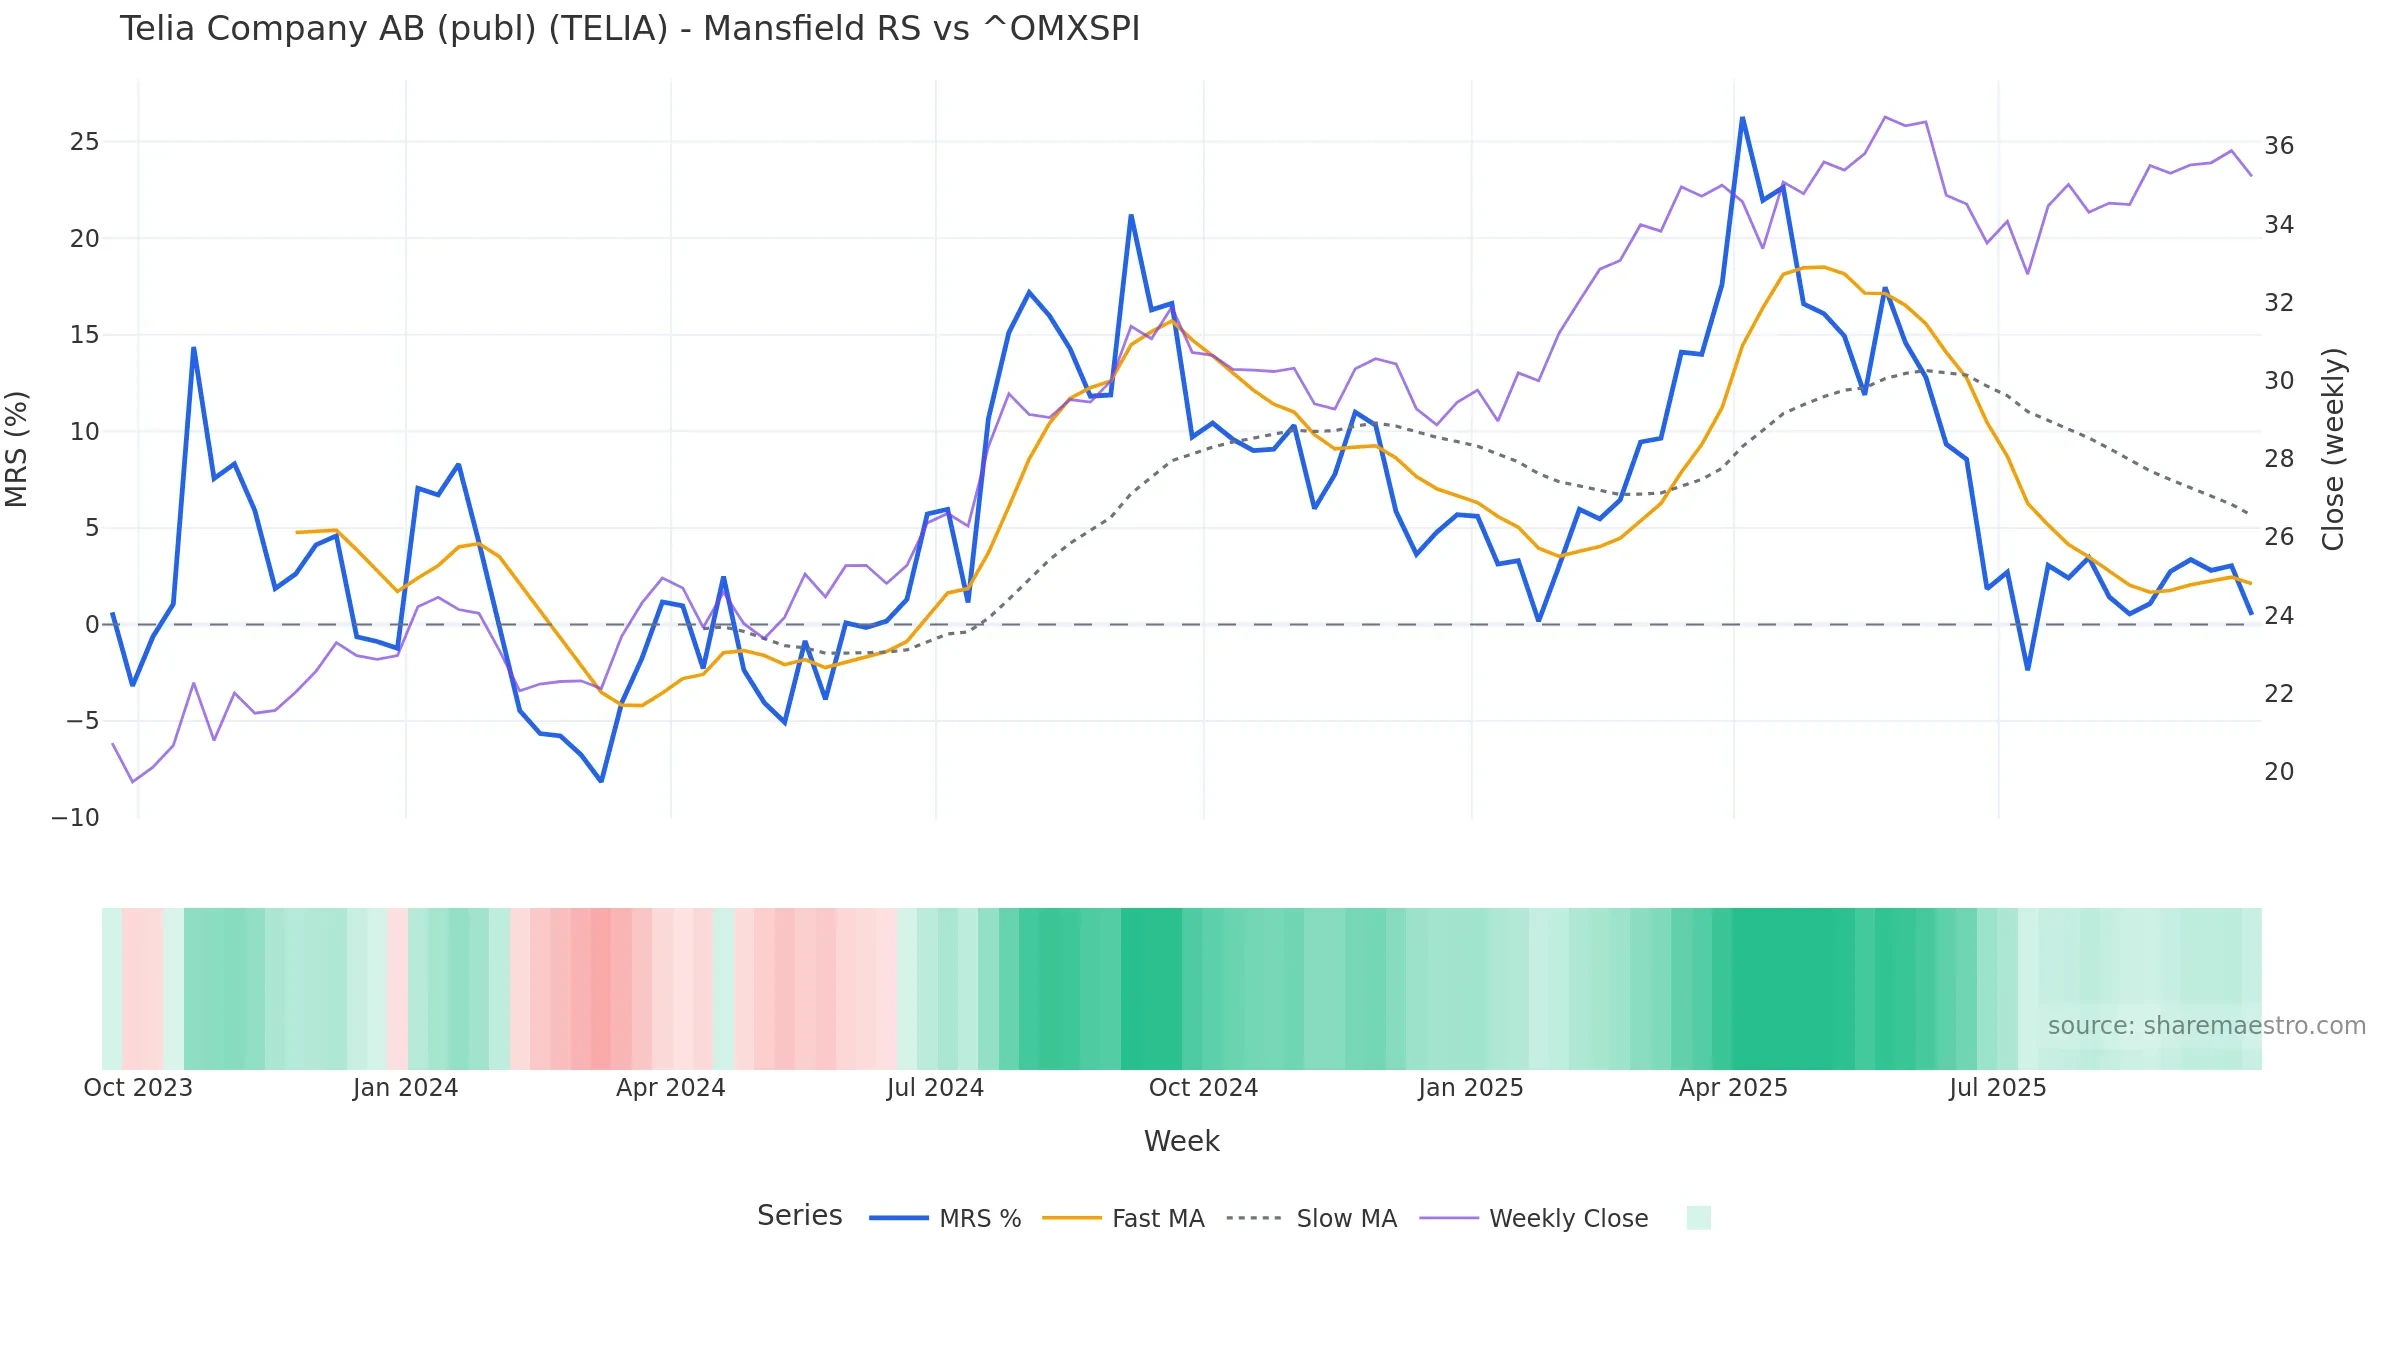Click the darkest red heatmap band before April 2024
2400x1350 pixels.
[x=600, y=989]
